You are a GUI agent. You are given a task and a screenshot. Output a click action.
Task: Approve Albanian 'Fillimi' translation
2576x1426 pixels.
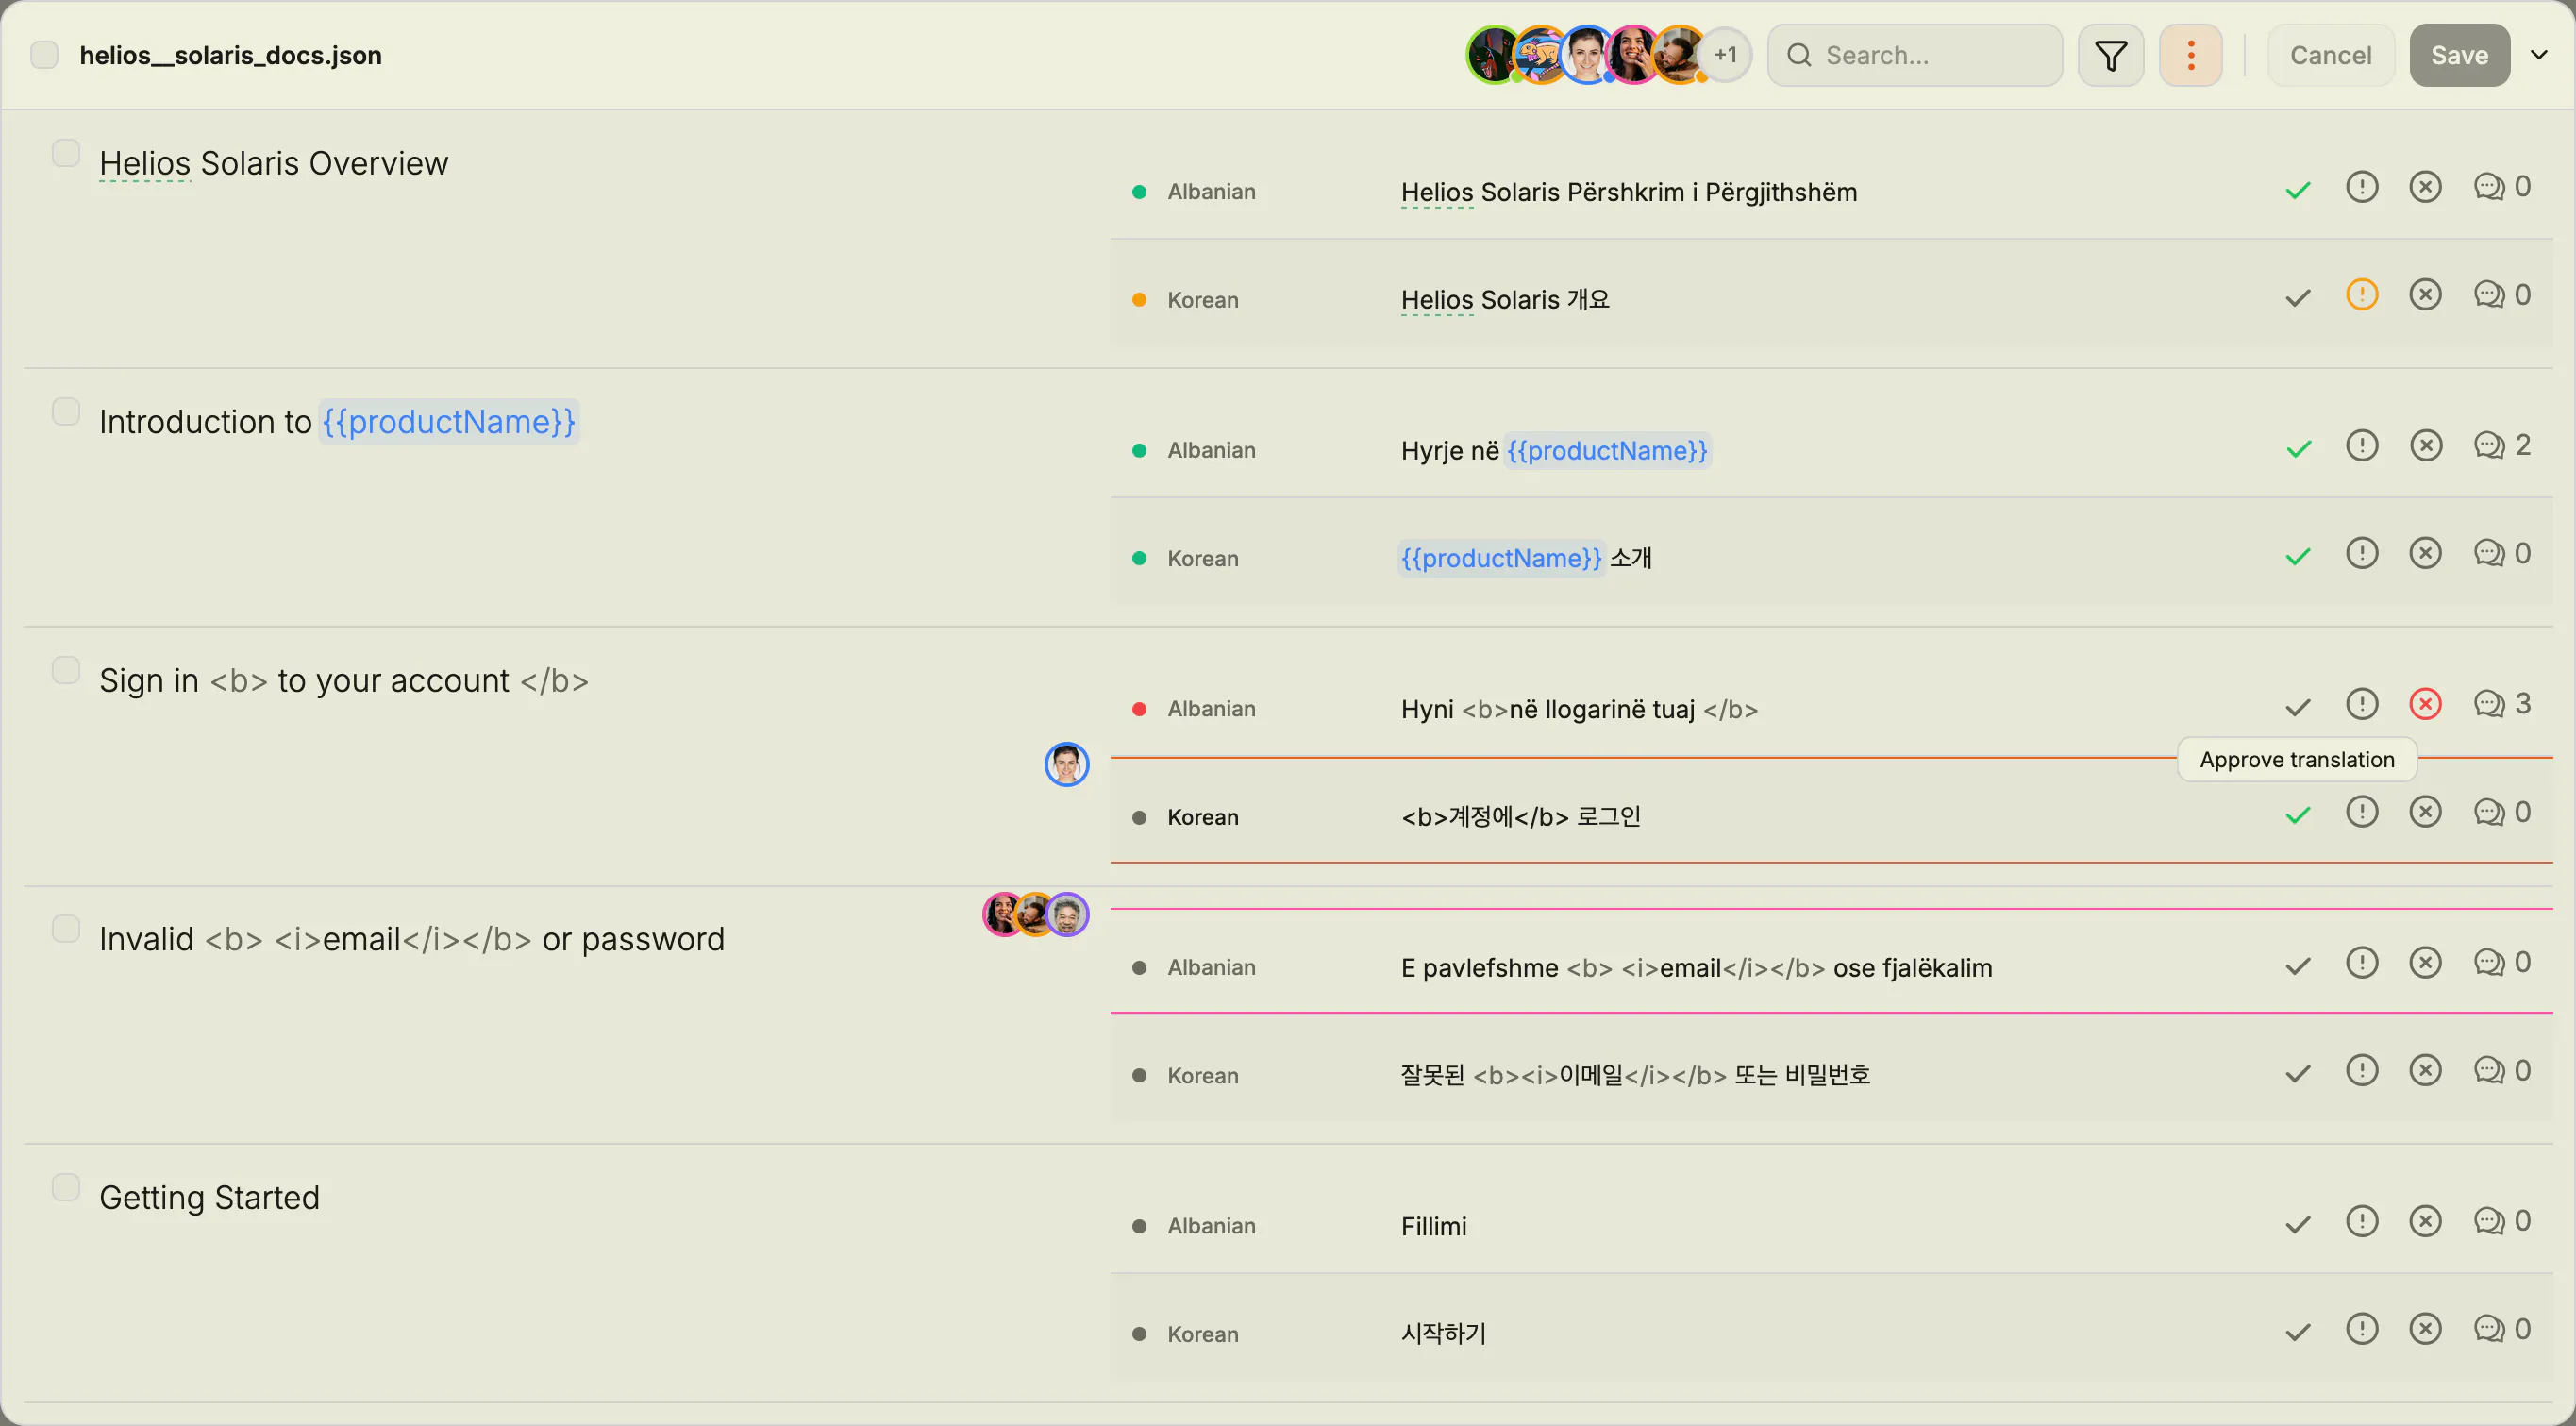(x=2298, y=1225)
